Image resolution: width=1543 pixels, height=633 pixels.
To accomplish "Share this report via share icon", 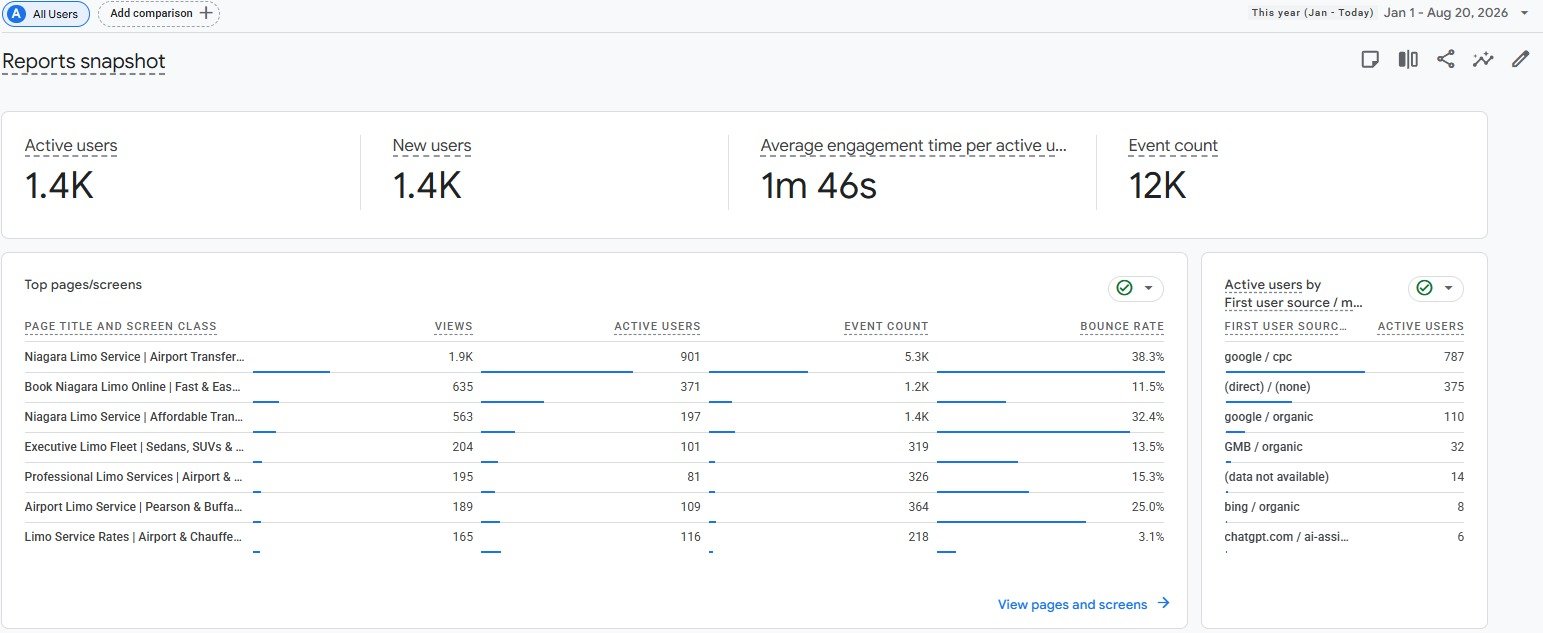I will [1446, 60].
